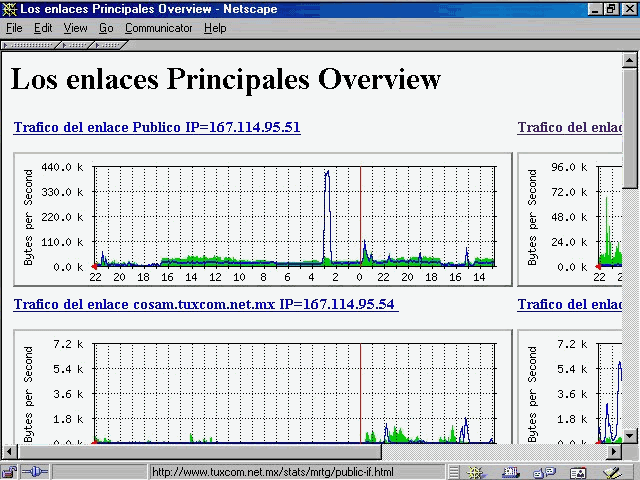Click the cosam.tuxcom.net.mx traffic graph
Screen dimensions: 640x480
[262, 390]
